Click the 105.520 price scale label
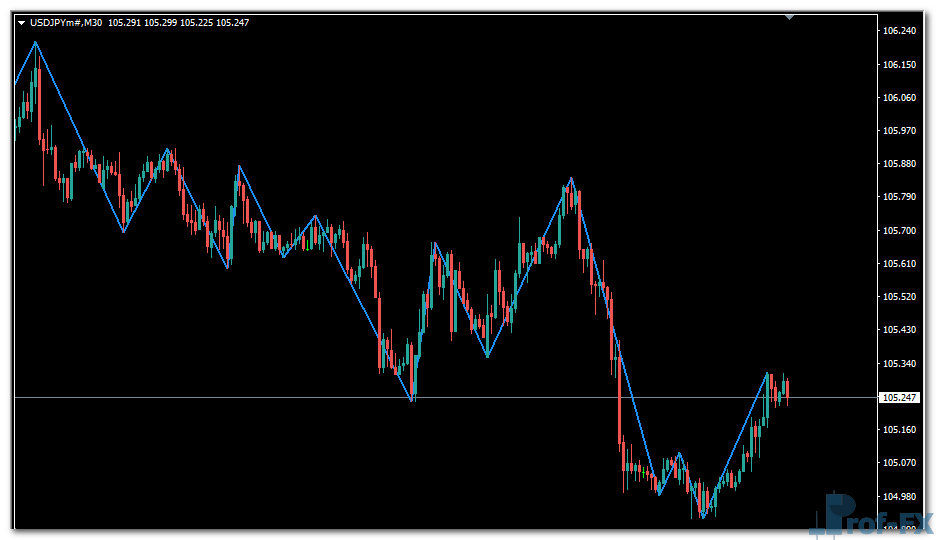The image size is (936, 540). tap(900, 297)
